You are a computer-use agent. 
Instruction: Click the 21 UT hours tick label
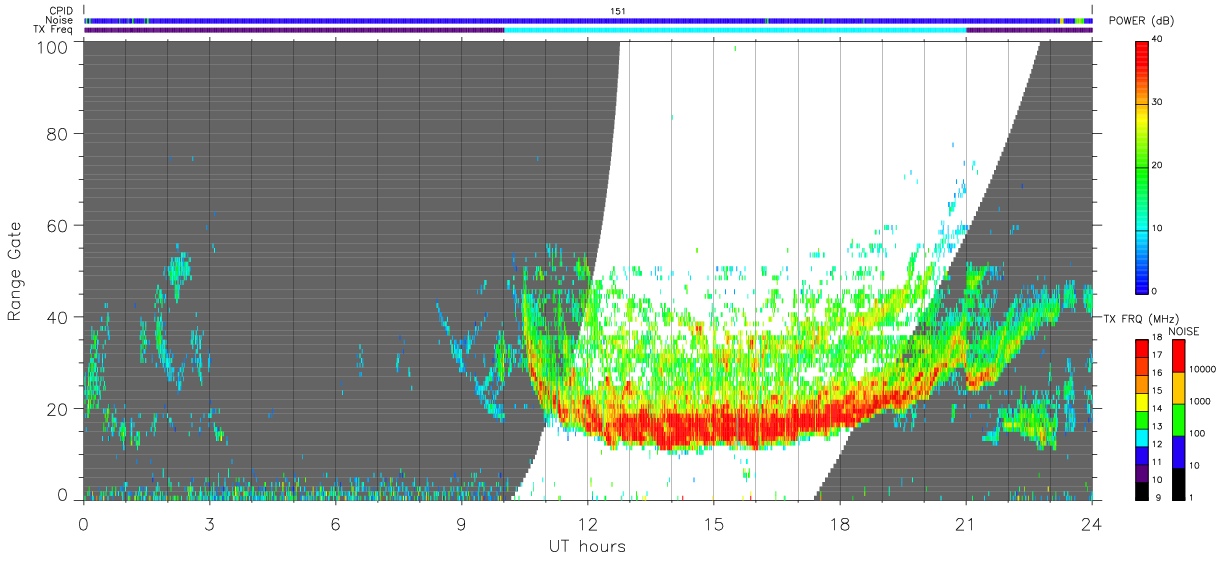tap(965, 522)
